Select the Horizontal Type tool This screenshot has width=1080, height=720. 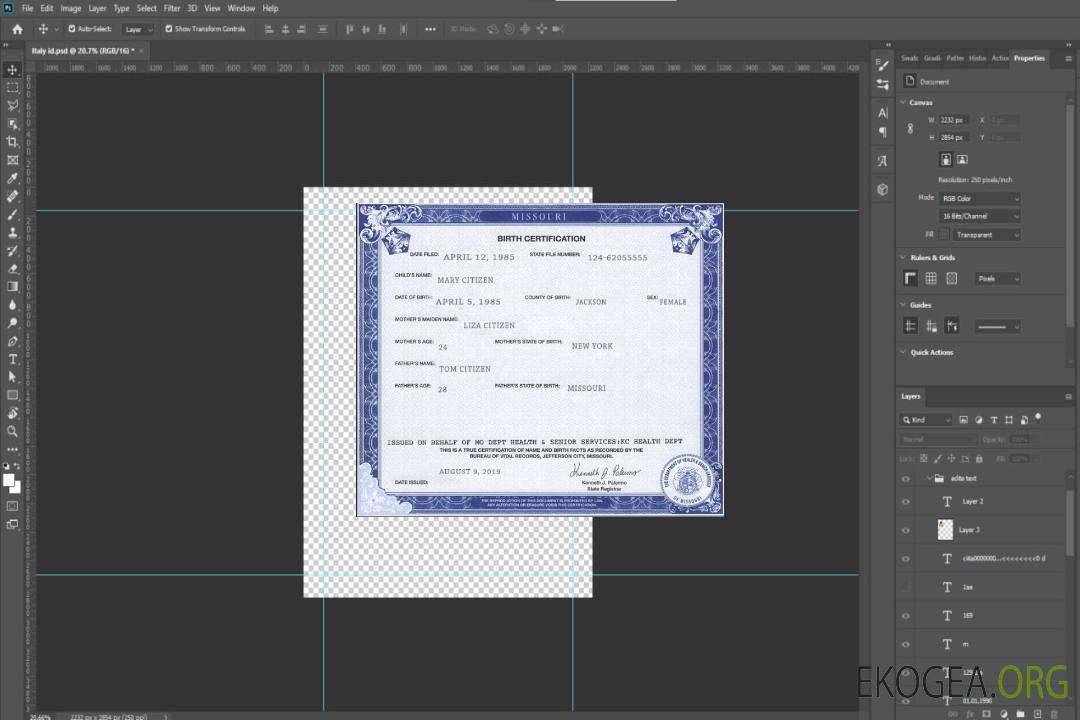click(x=12, y=359)
